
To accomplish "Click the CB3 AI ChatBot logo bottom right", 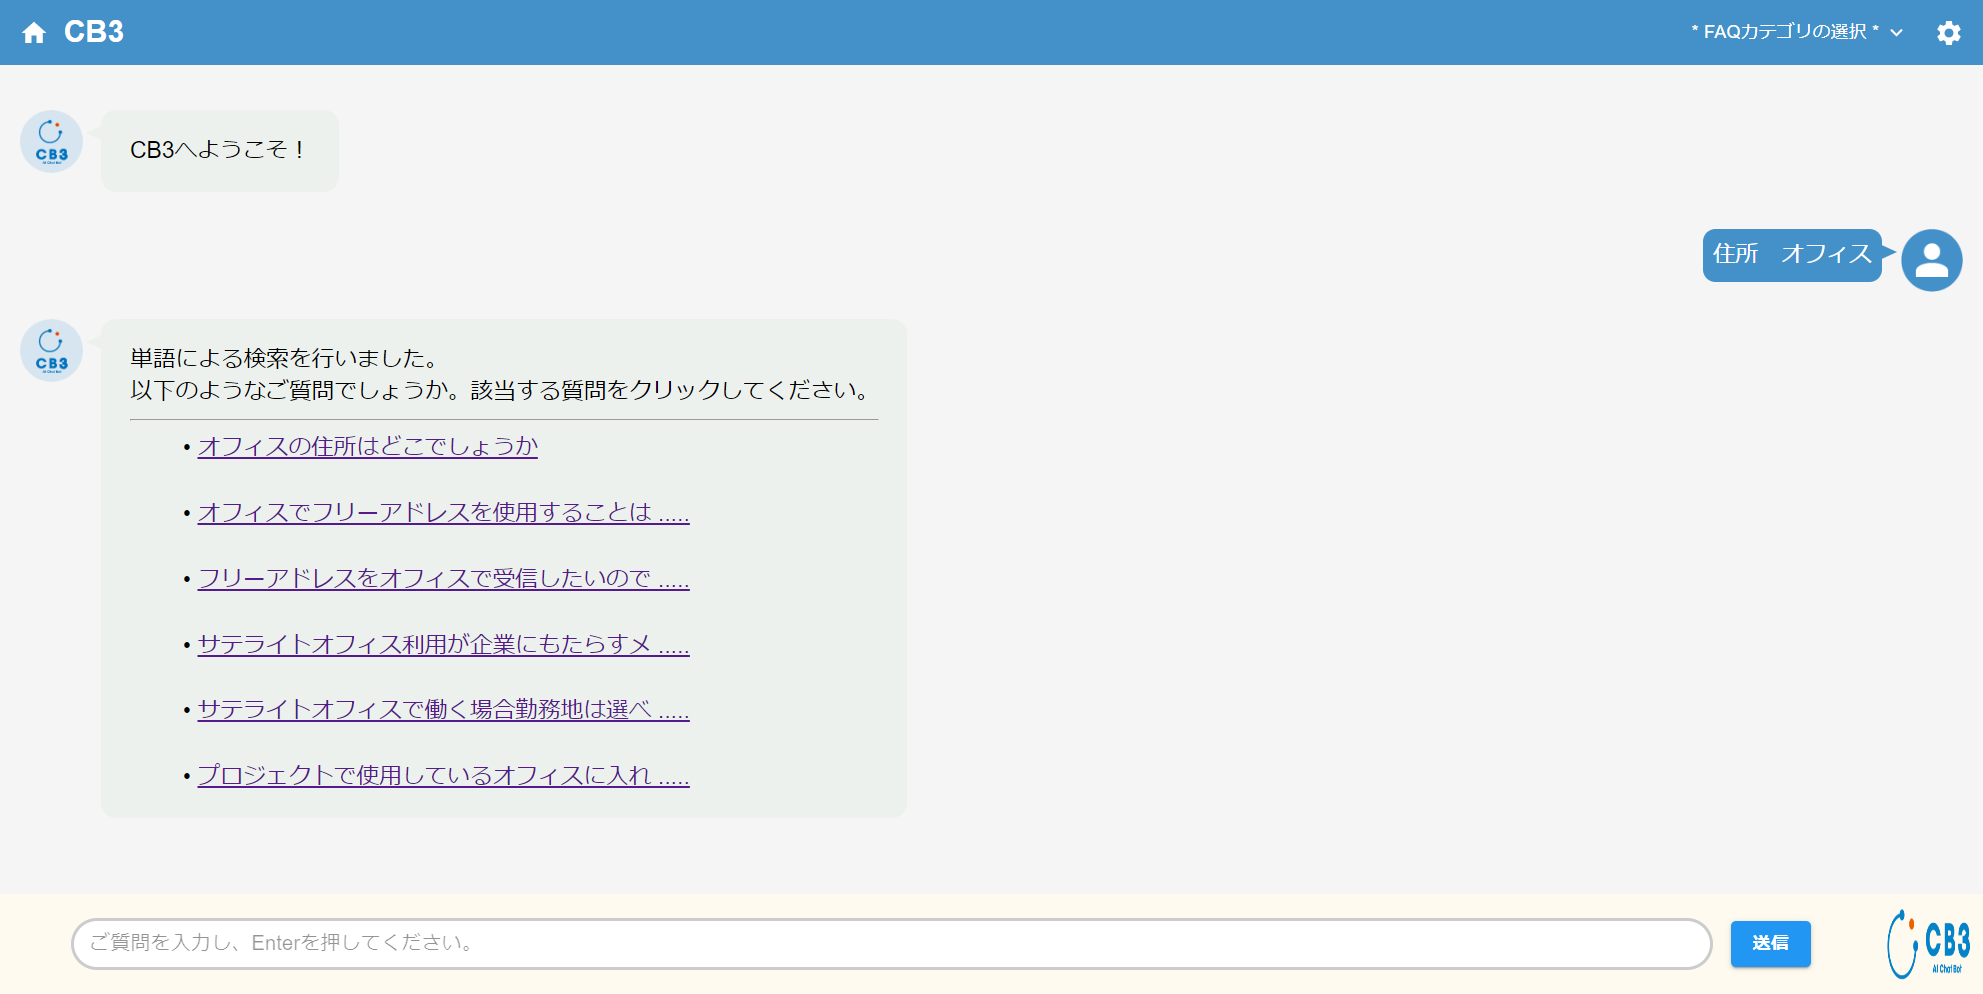I will click(x=1927, y=943).
